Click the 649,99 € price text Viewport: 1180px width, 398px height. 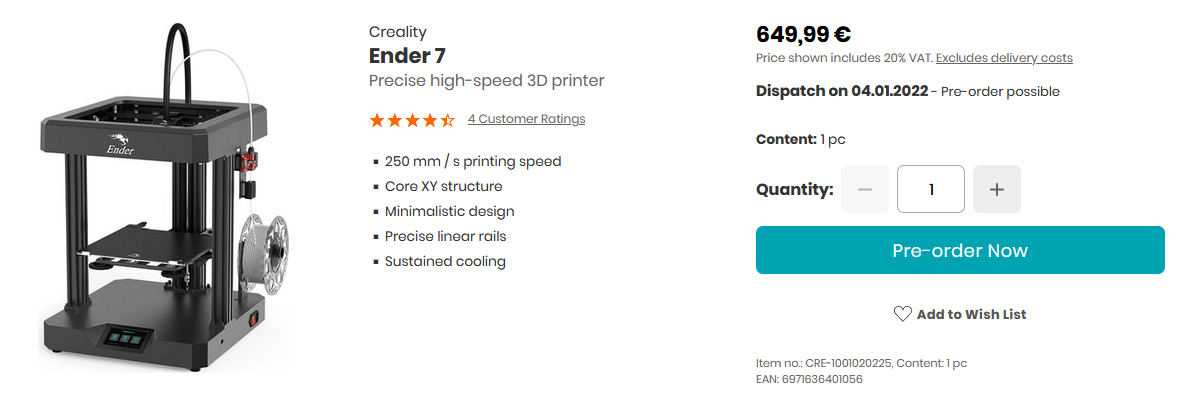coord(803,34)
